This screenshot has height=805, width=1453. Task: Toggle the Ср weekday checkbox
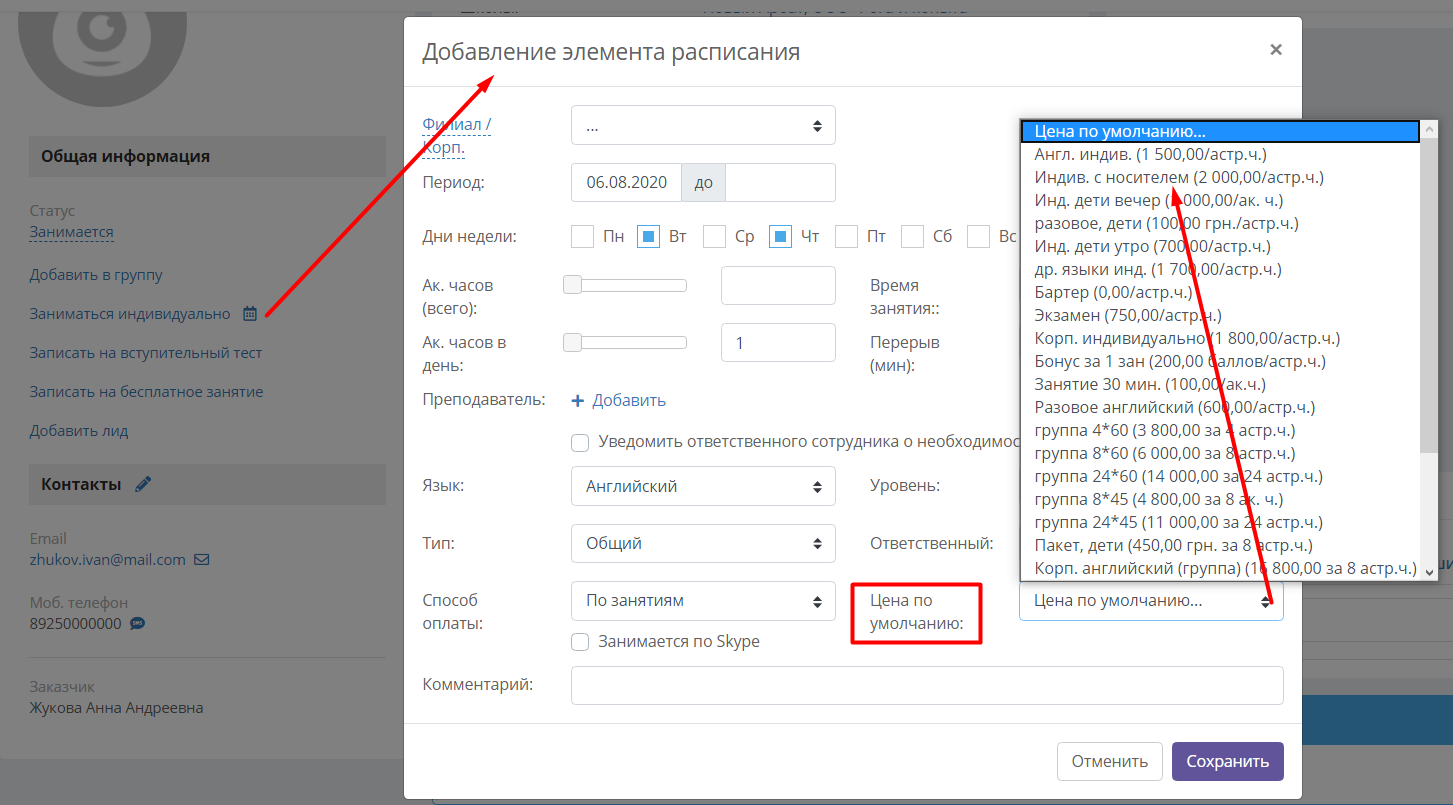(714, 237)
